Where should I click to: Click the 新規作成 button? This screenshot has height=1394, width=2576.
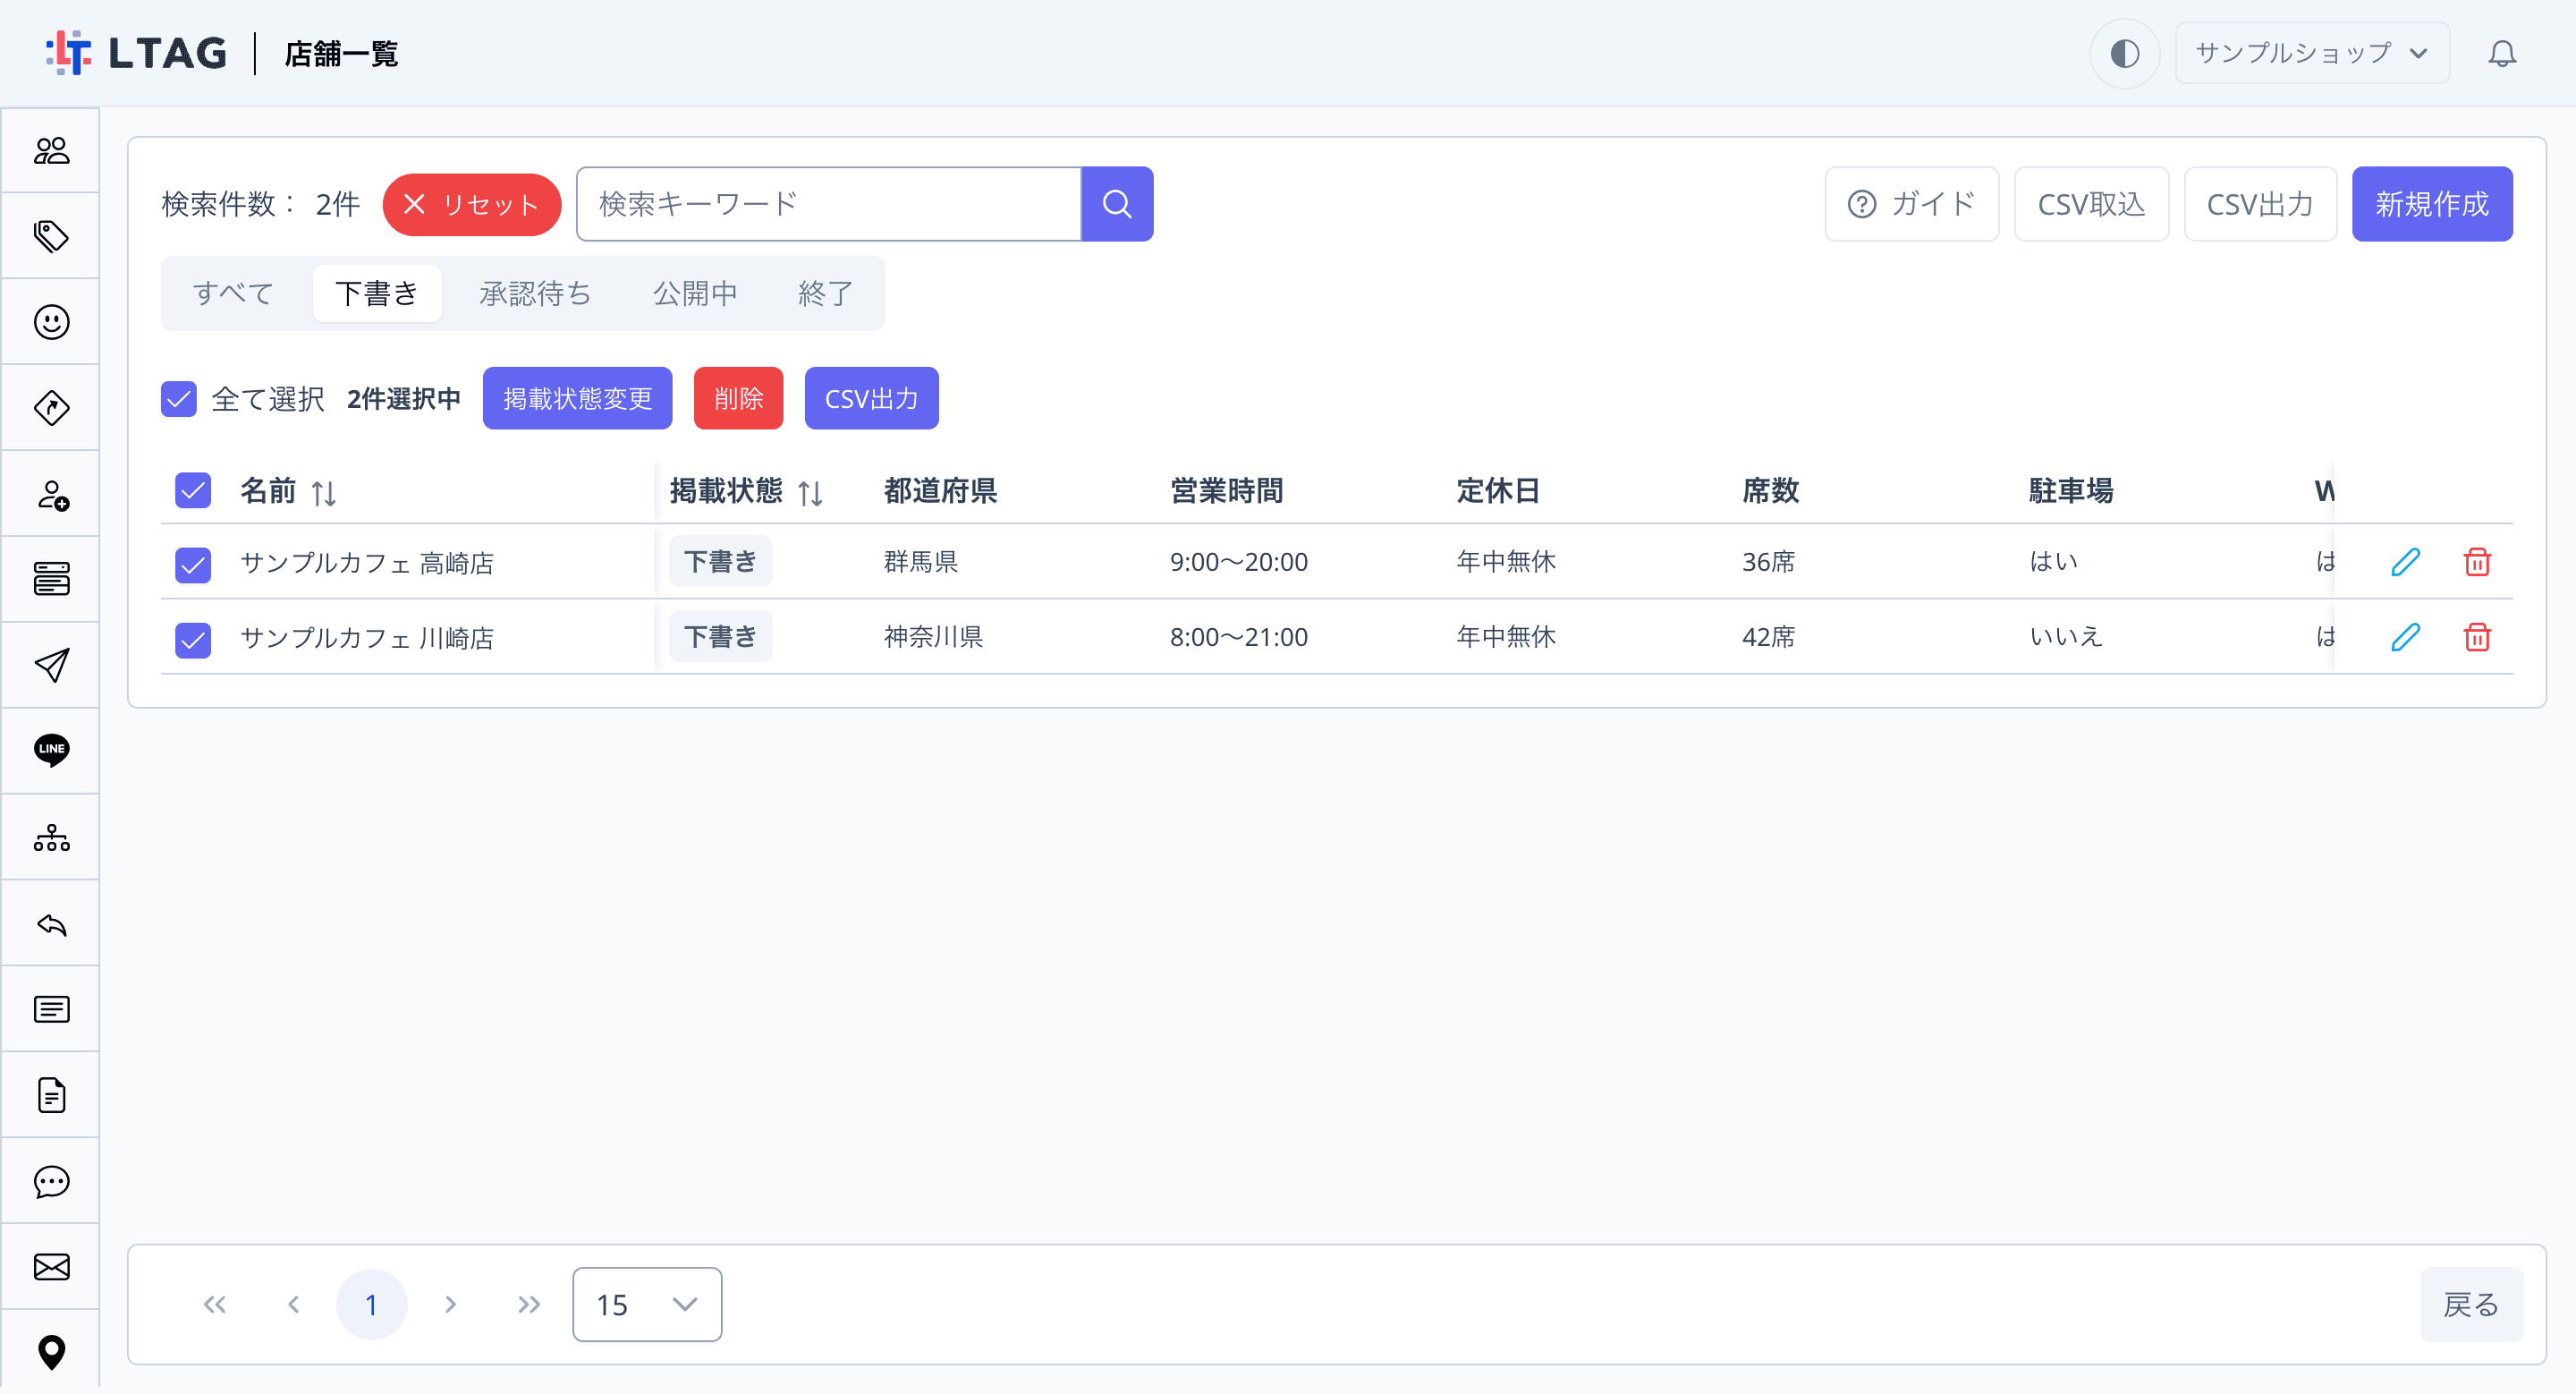pyautogui.click(x=2431, y=204)
